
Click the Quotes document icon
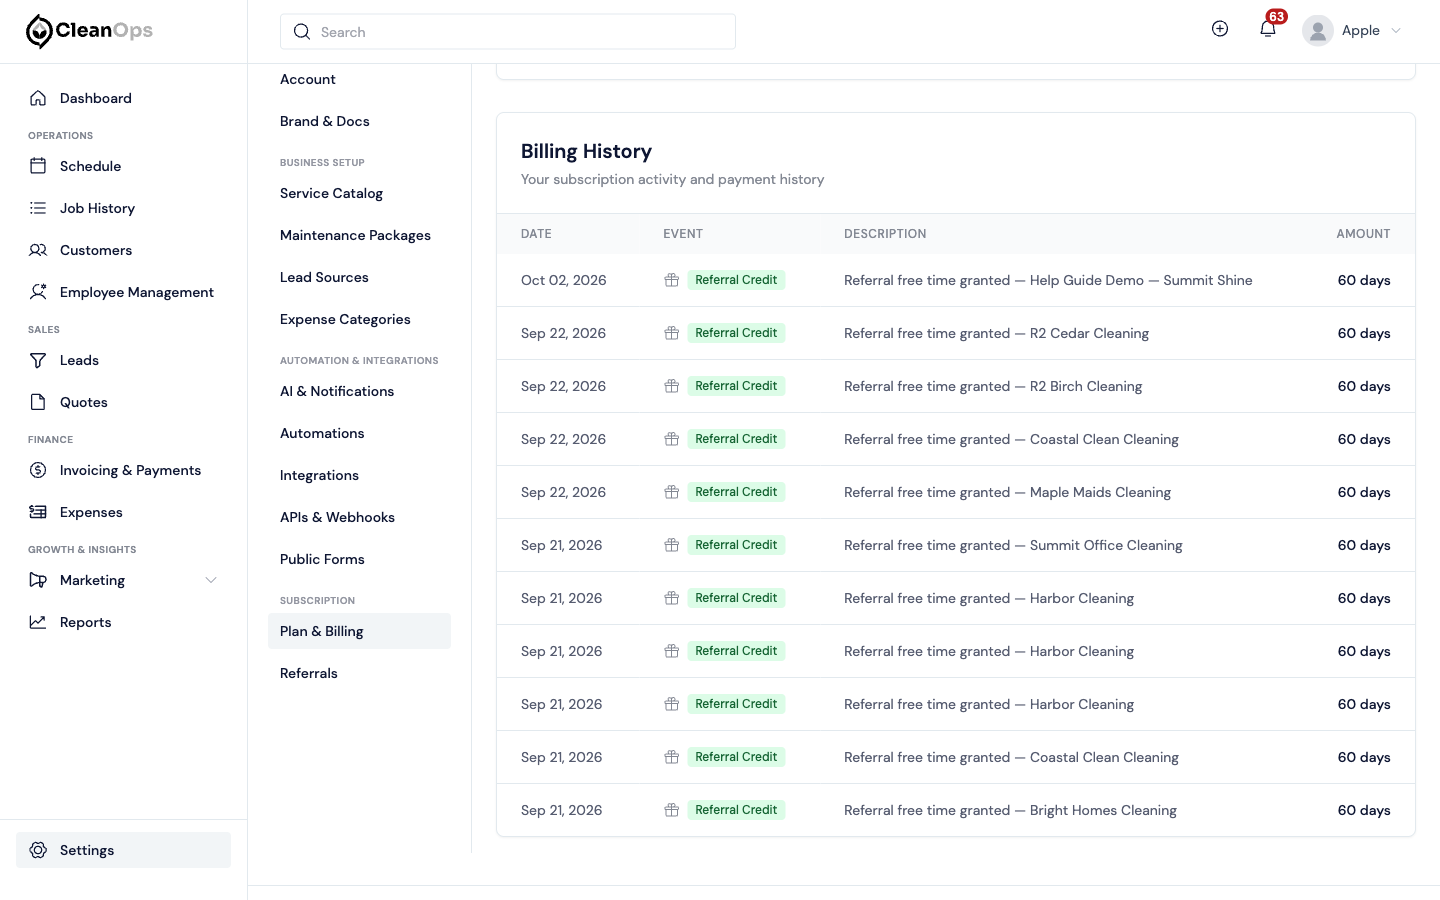click(38, 402)
